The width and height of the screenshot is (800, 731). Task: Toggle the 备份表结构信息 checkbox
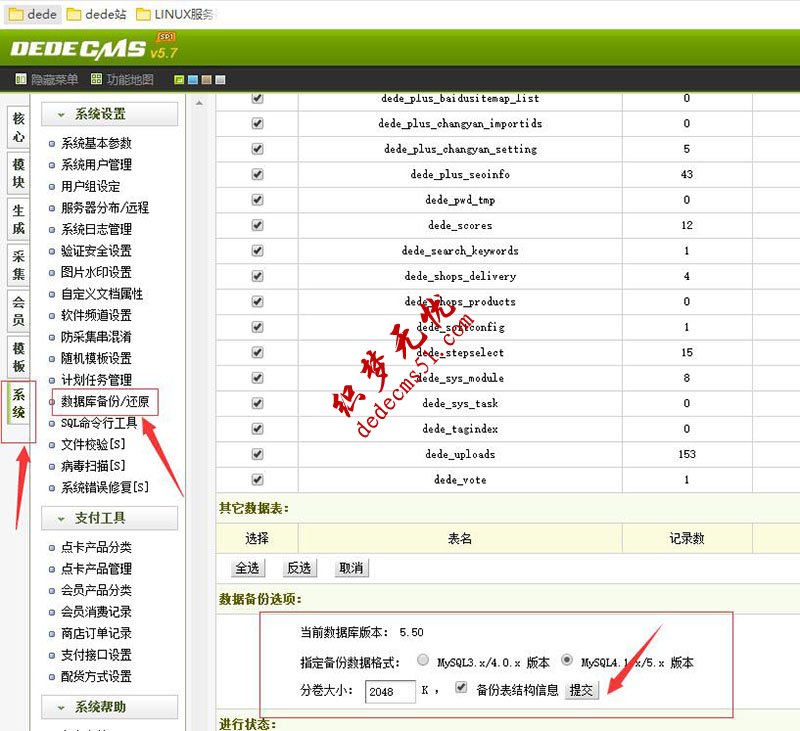(x=461, y=687)
